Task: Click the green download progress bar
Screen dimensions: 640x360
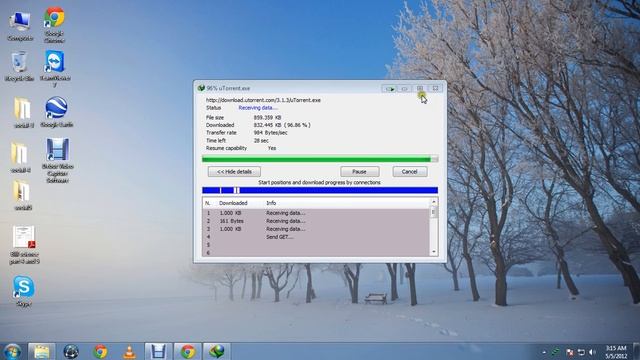Action: coord(320,159)
